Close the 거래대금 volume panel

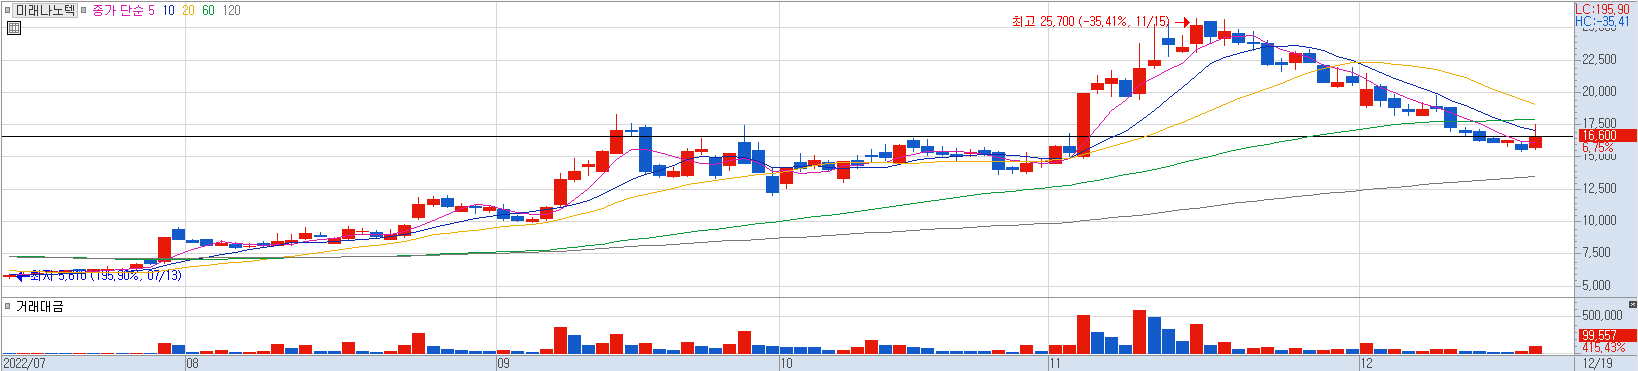[x=1632, y=304]
